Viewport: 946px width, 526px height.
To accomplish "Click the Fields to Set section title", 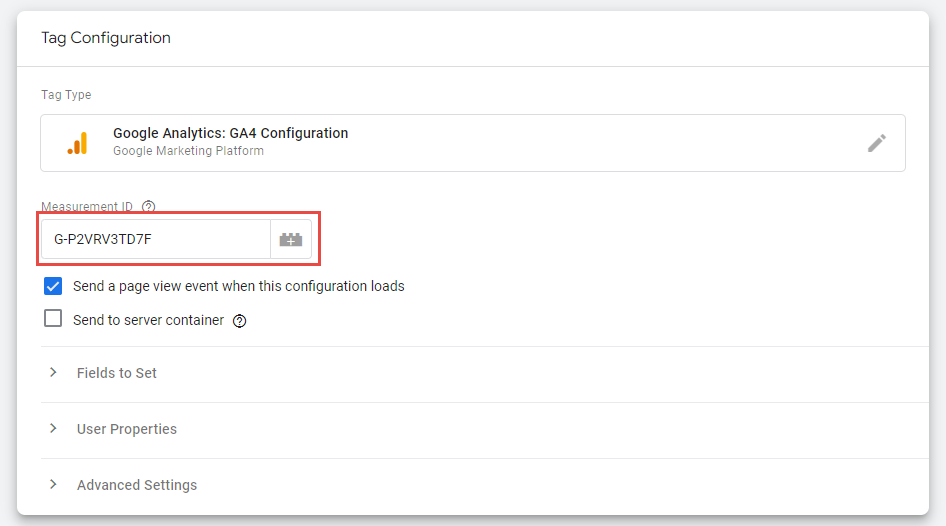I will point(117,373).
